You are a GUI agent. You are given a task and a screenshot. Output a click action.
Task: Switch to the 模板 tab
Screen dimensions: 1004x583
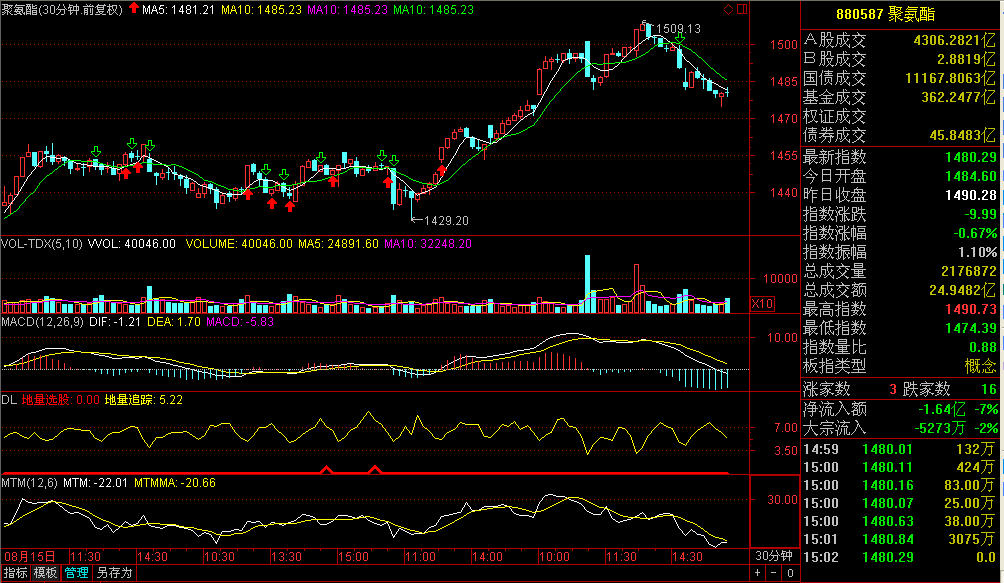[45, 574]
